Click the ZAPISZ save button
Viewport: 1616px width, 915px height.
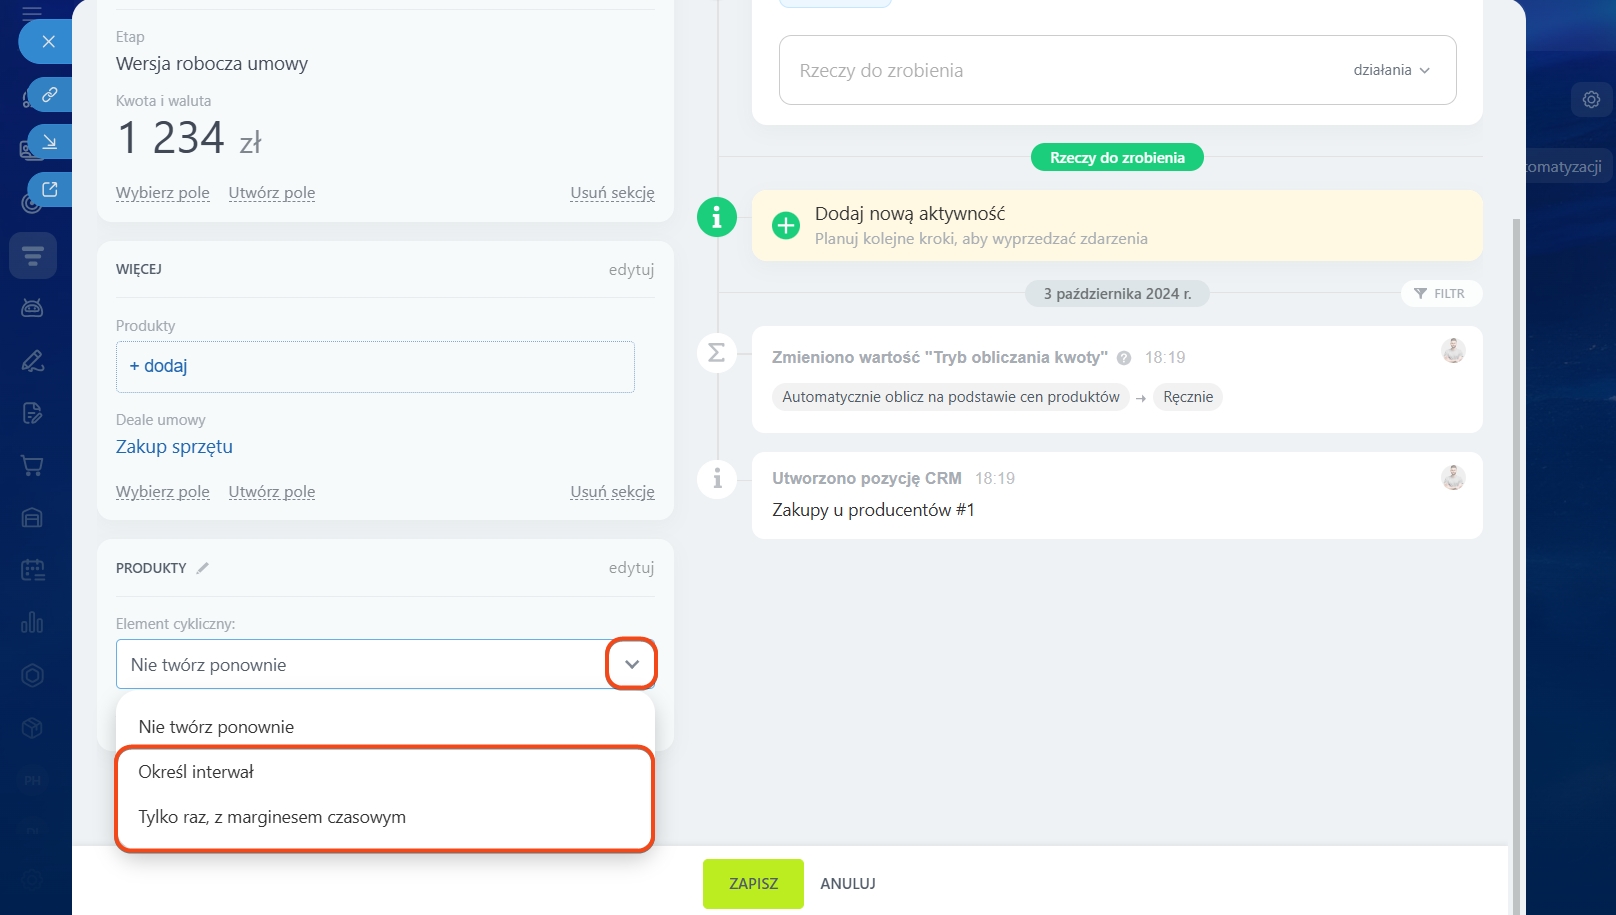click(x=753, y=884)
